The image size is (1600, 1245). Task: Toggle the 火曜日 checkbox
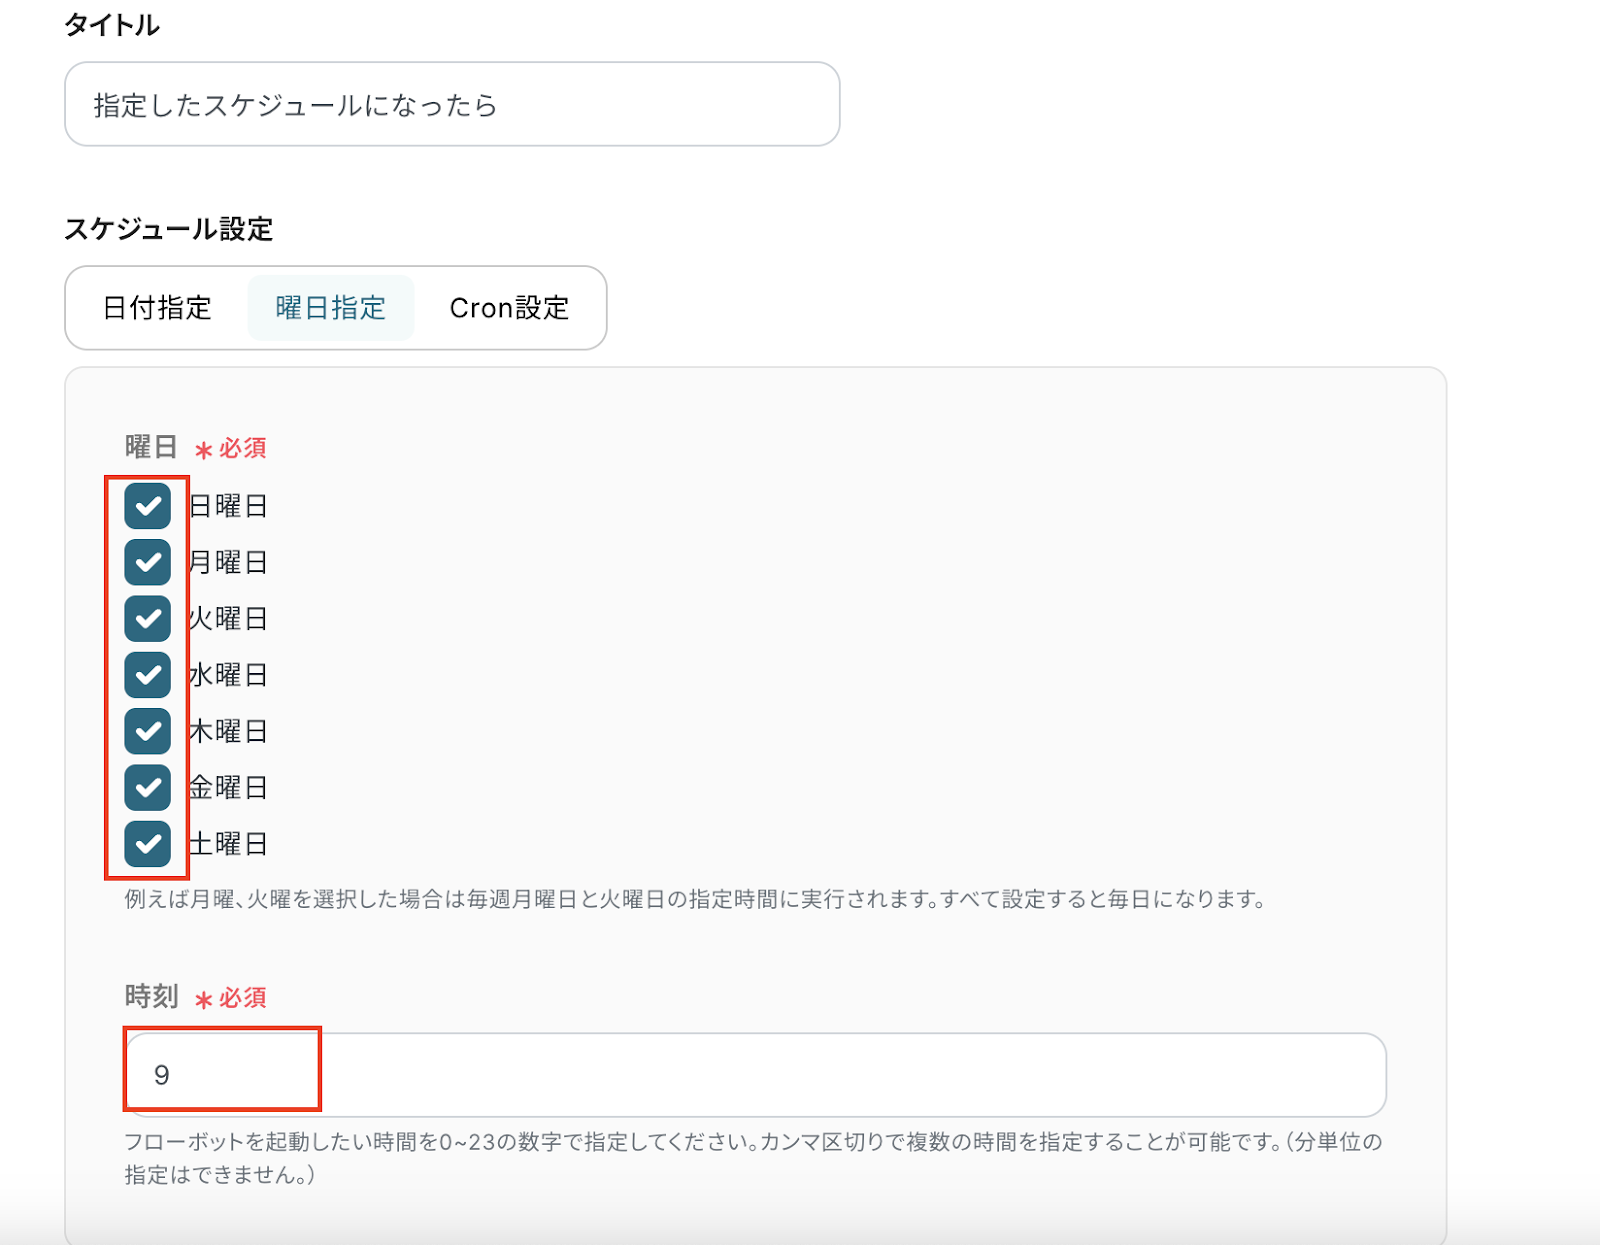point(148,618)
